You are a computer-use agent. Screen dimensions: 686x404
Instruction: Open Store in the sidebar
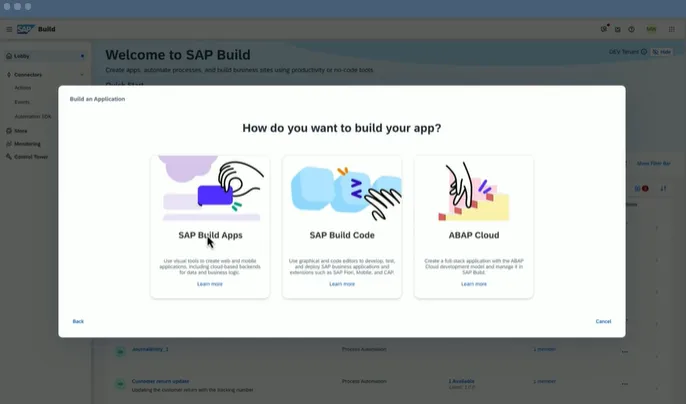(x=21, y=131)
